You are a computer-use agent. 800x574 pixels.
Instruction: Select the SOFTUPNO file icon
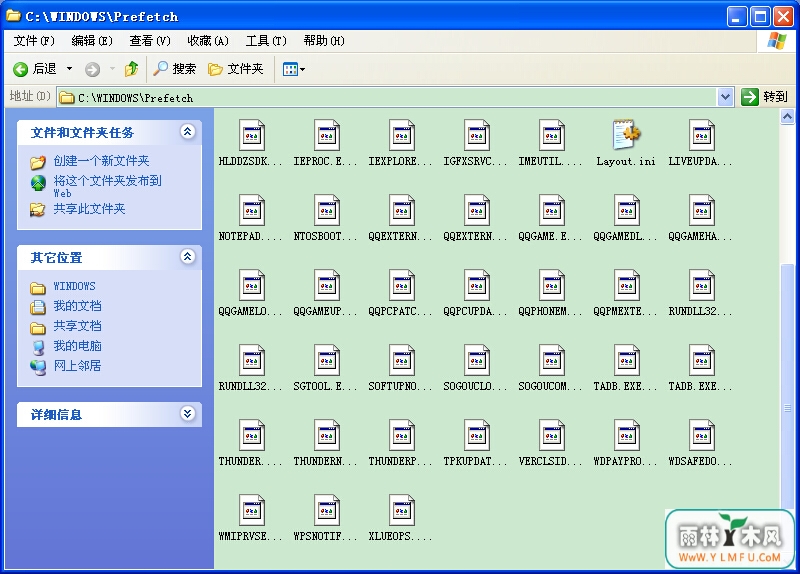pyautogui.click(x=402, y=360)
